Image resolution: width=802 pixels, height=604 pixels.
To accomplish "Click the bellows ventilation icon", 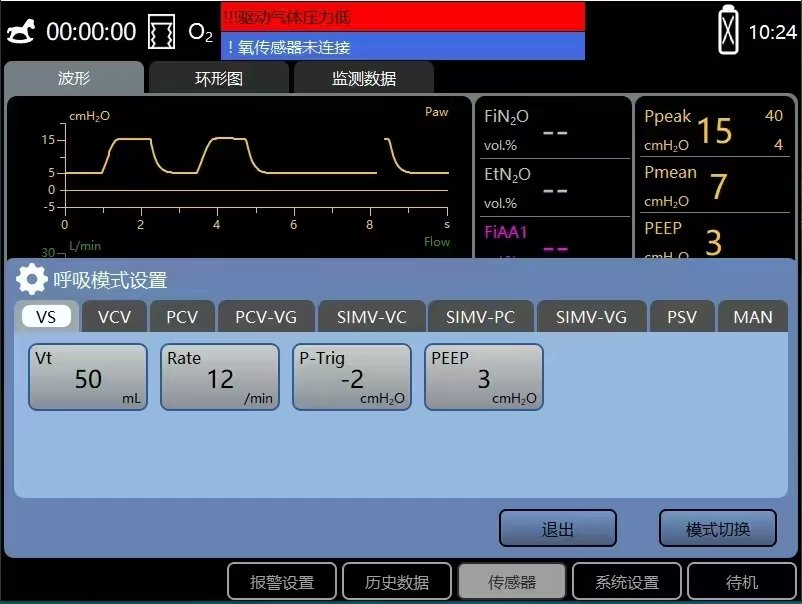I will [x=161, y=32].
